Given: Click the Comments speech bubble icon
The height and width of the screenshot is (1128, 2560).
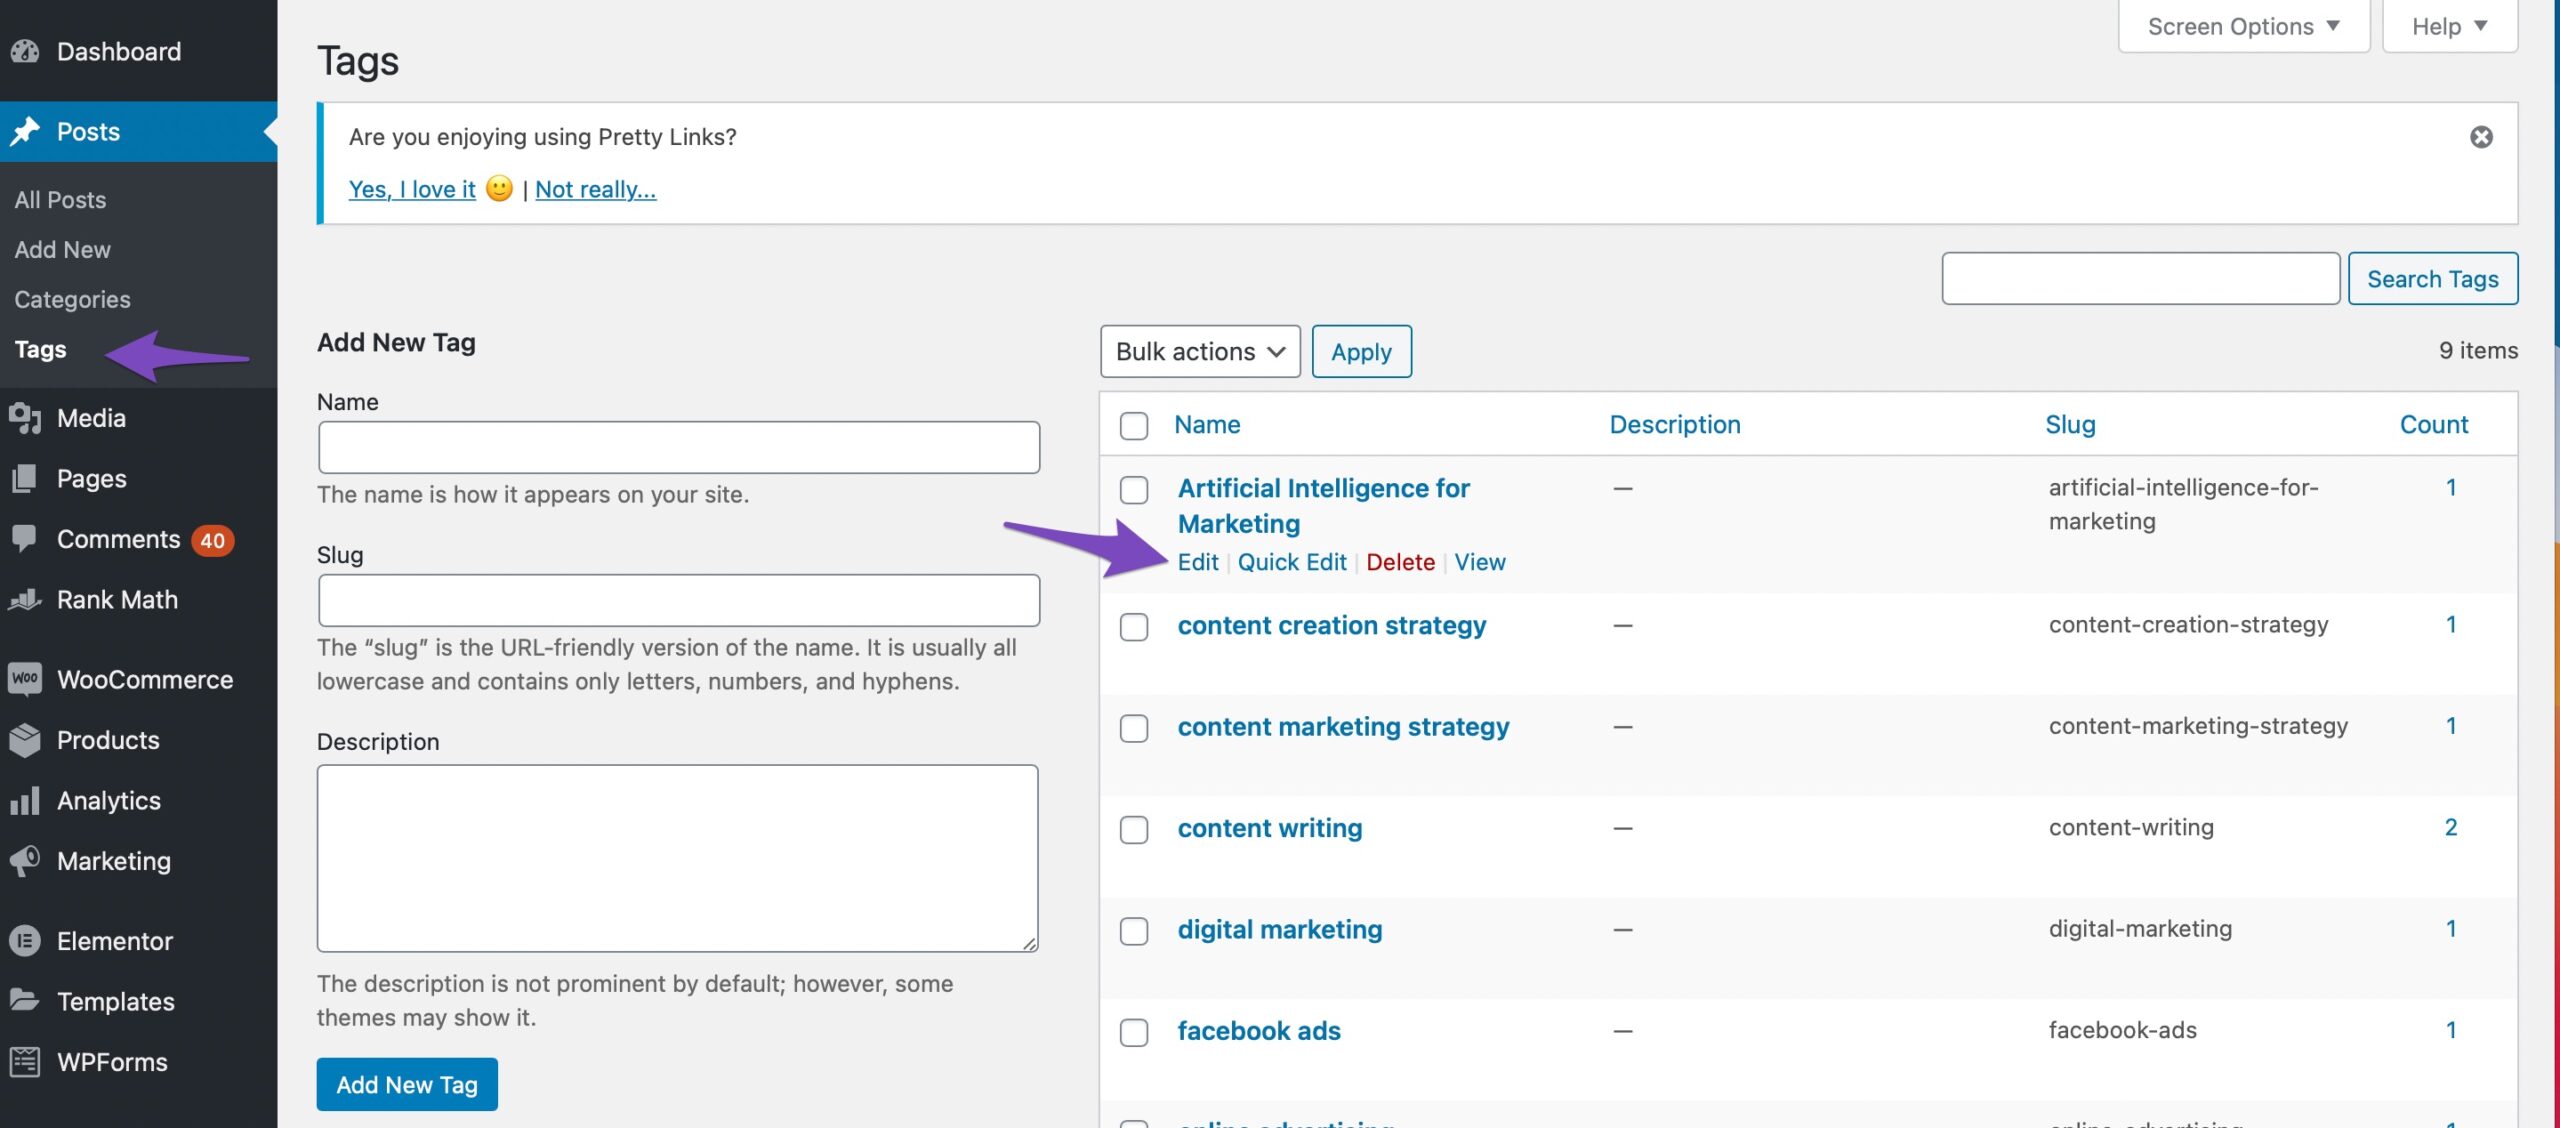Looking at the screenshot, I should tap(25, 538).
